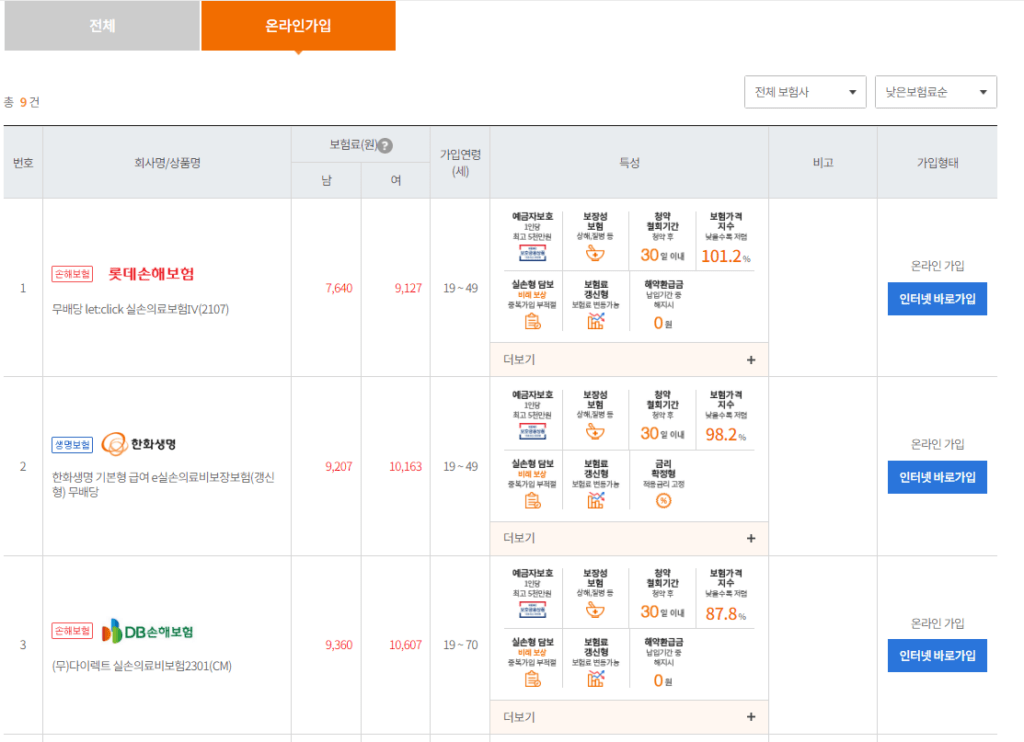Click product name 무배당 let:click 실손의료보험IV(2107)
1024x742 pixels.
pyautogui.click(x=140, y=309)
